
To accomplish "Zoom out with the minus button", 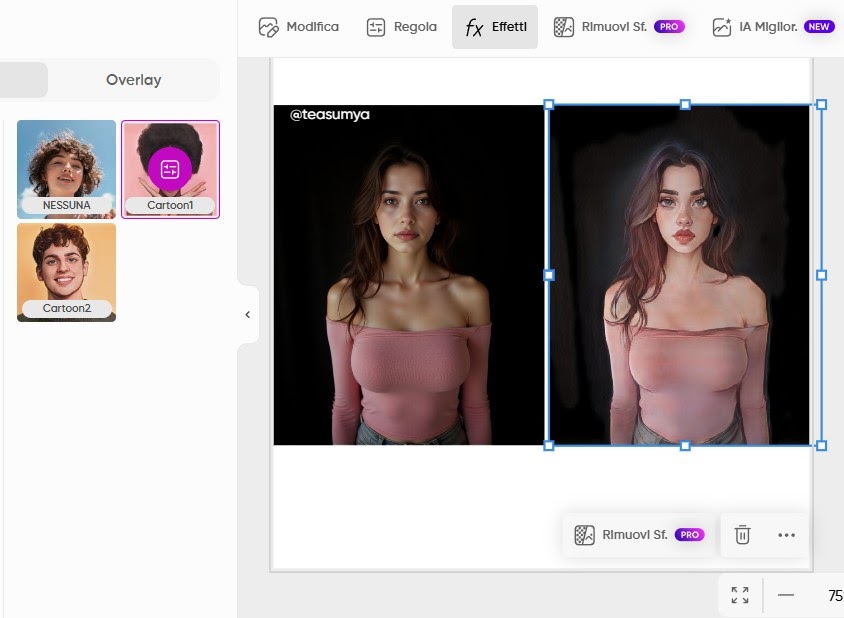I will pos(786,595).
